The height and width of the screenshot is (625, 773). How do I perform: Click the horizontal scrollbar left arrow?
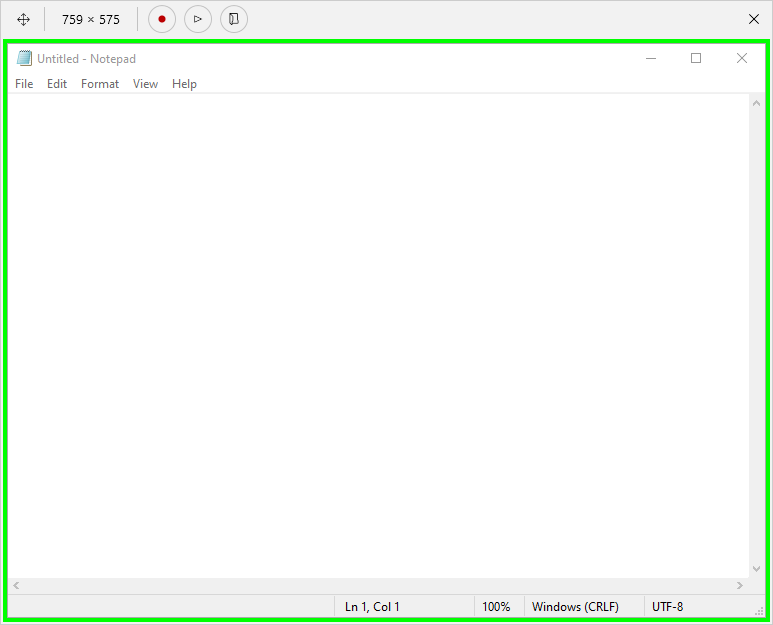point(16,586)
